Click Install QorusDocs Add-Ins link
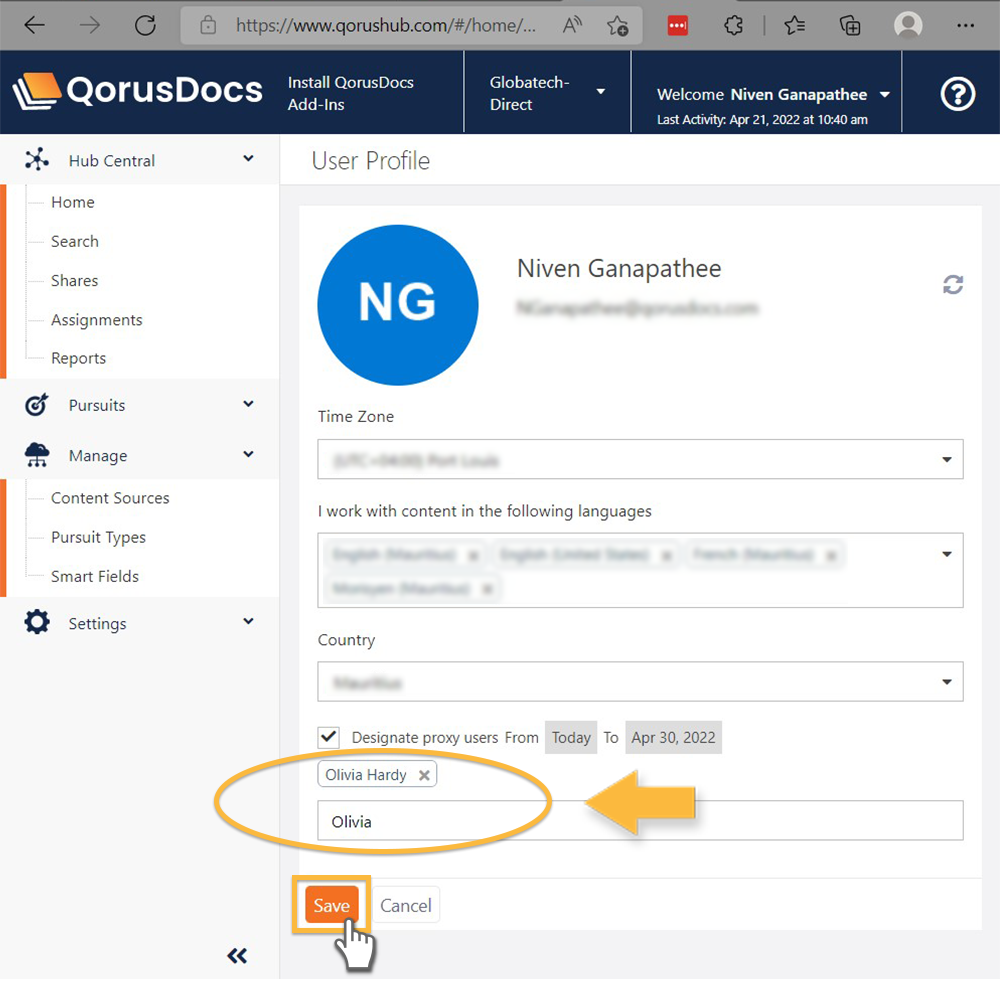Image resolution: width=1000 pixels, height=1000 pixels. 351,94
